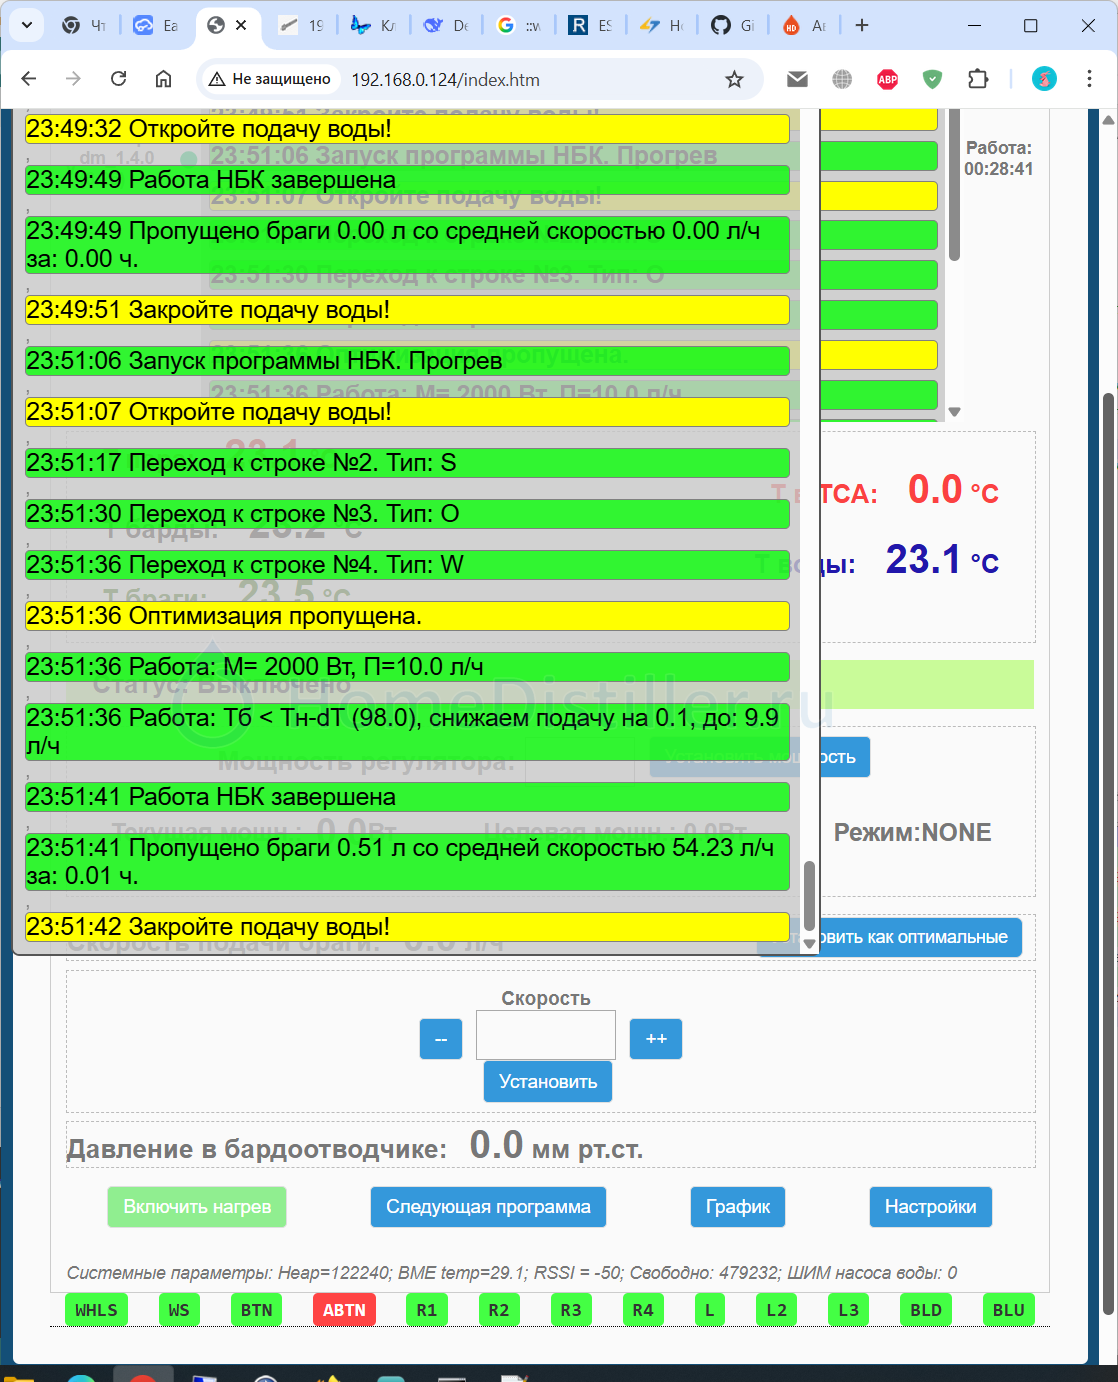The width and height of the screenshot is (1118, 1382).
Task: Click the log popup scroll-down arrow
Action: 809,943
